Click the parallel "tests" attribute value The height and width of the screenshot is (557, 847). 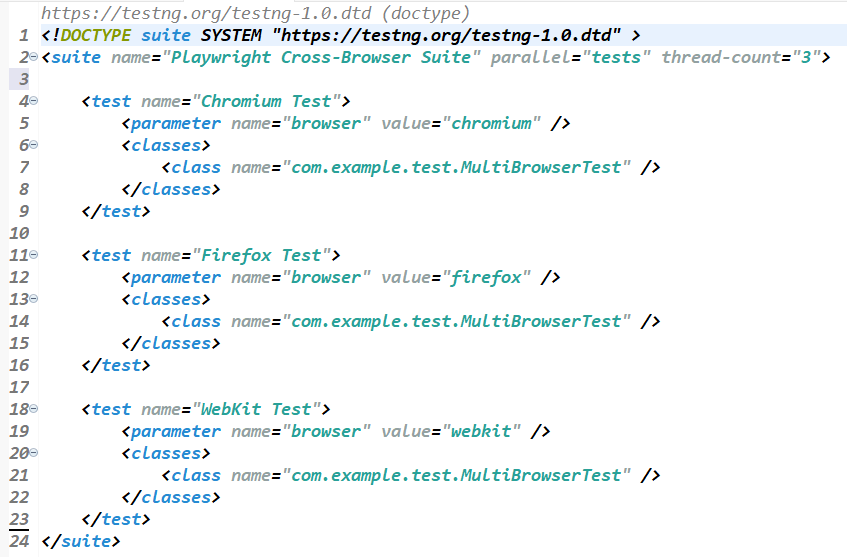pyautogui.click(x=617, y=57)
